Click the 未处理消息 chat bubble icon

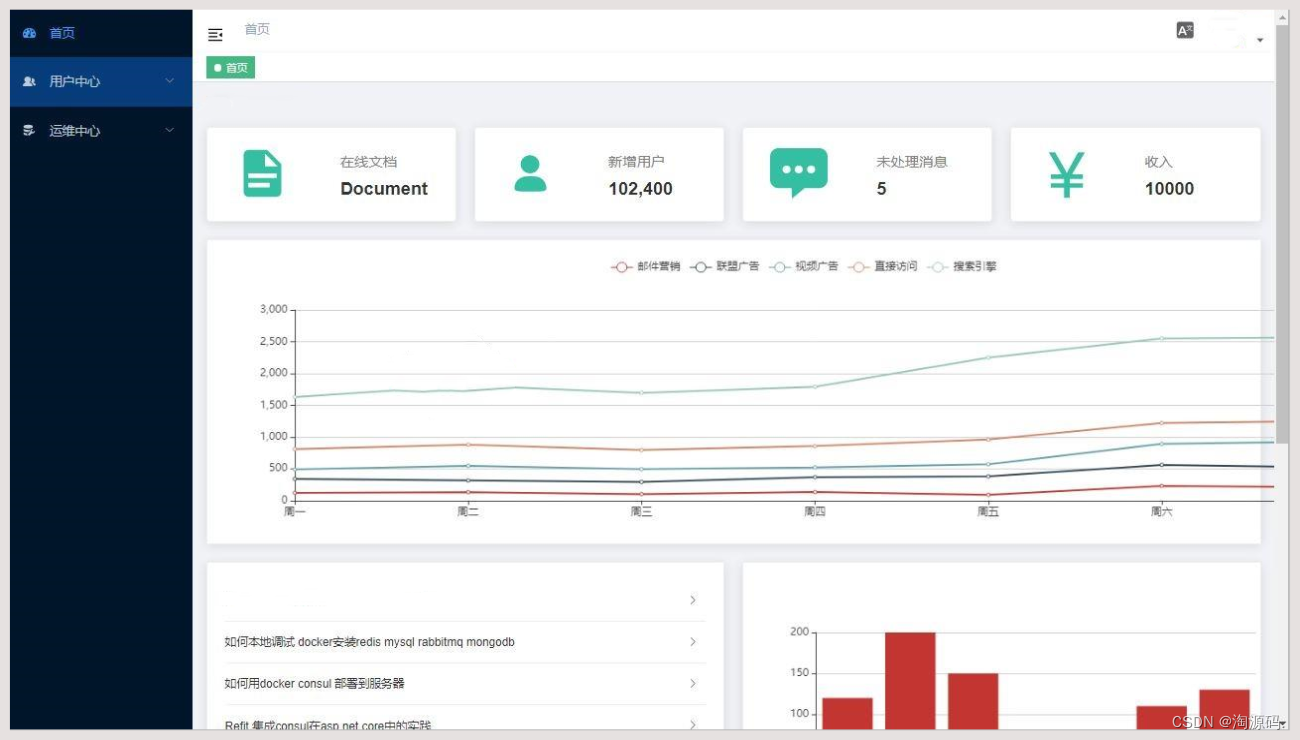coord(799,172)
